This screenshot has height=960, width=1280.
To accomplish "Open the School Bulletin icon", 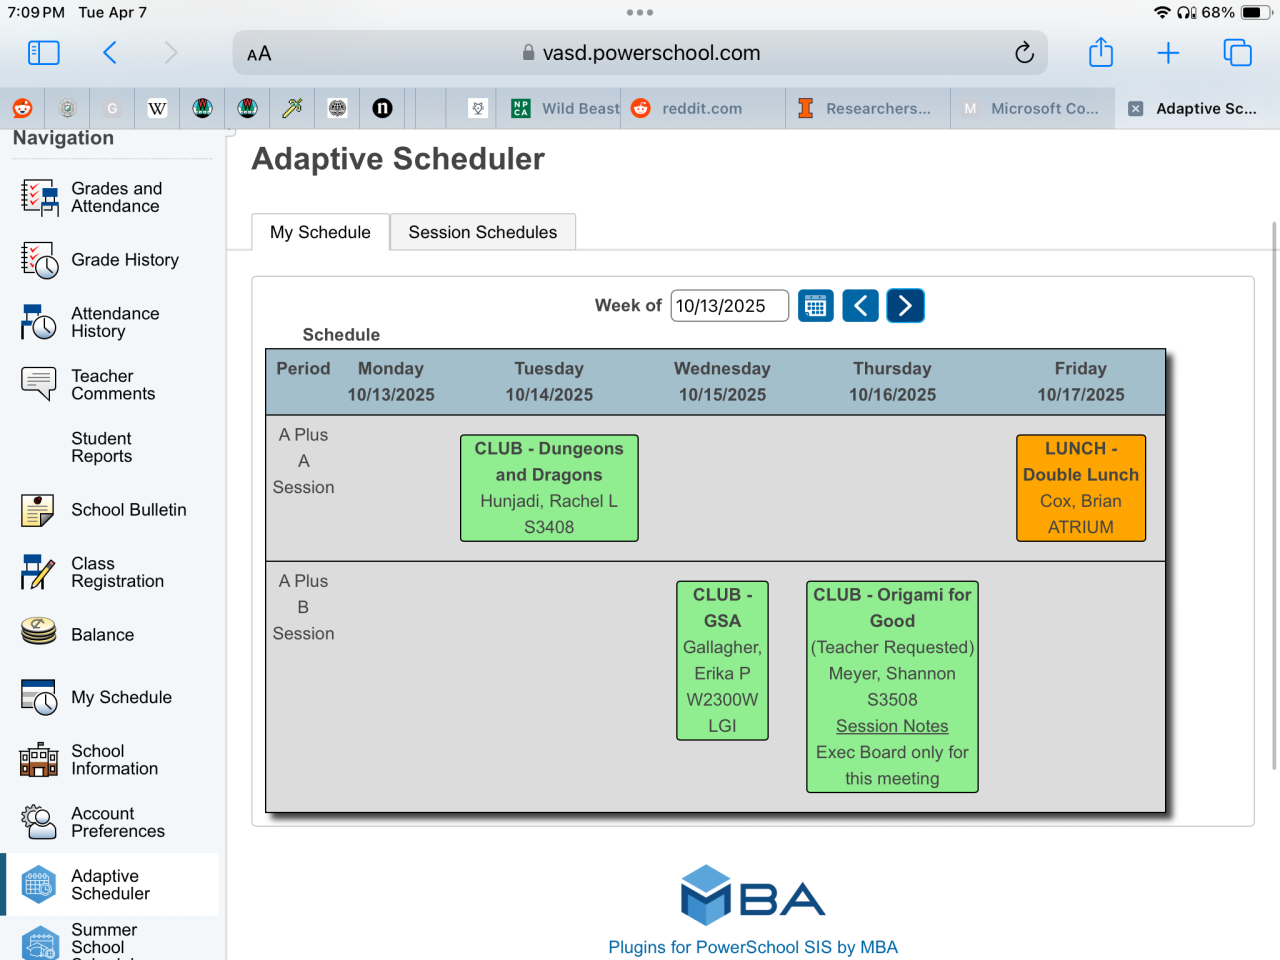I will (x=38, y=510).
